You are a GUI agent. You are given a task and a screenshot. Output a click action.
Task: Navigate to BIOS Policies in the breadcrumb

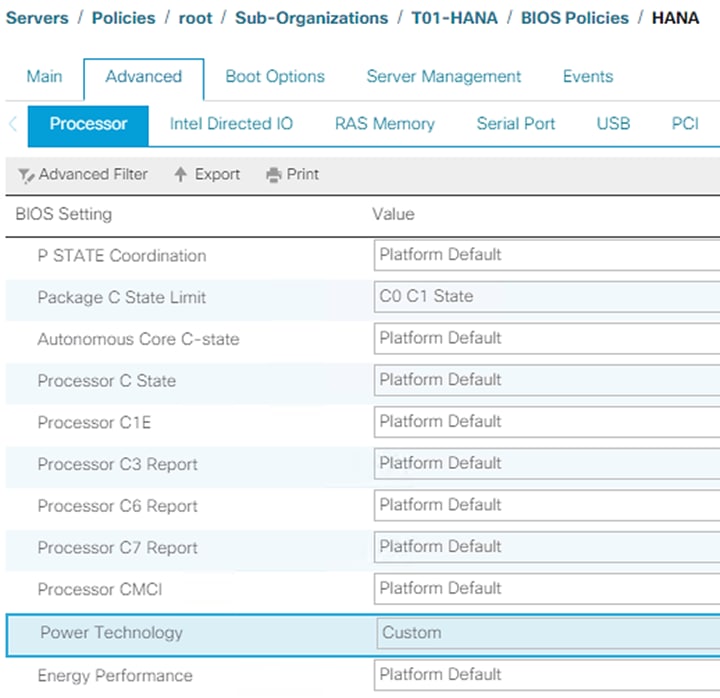click(x=574, y=18)
